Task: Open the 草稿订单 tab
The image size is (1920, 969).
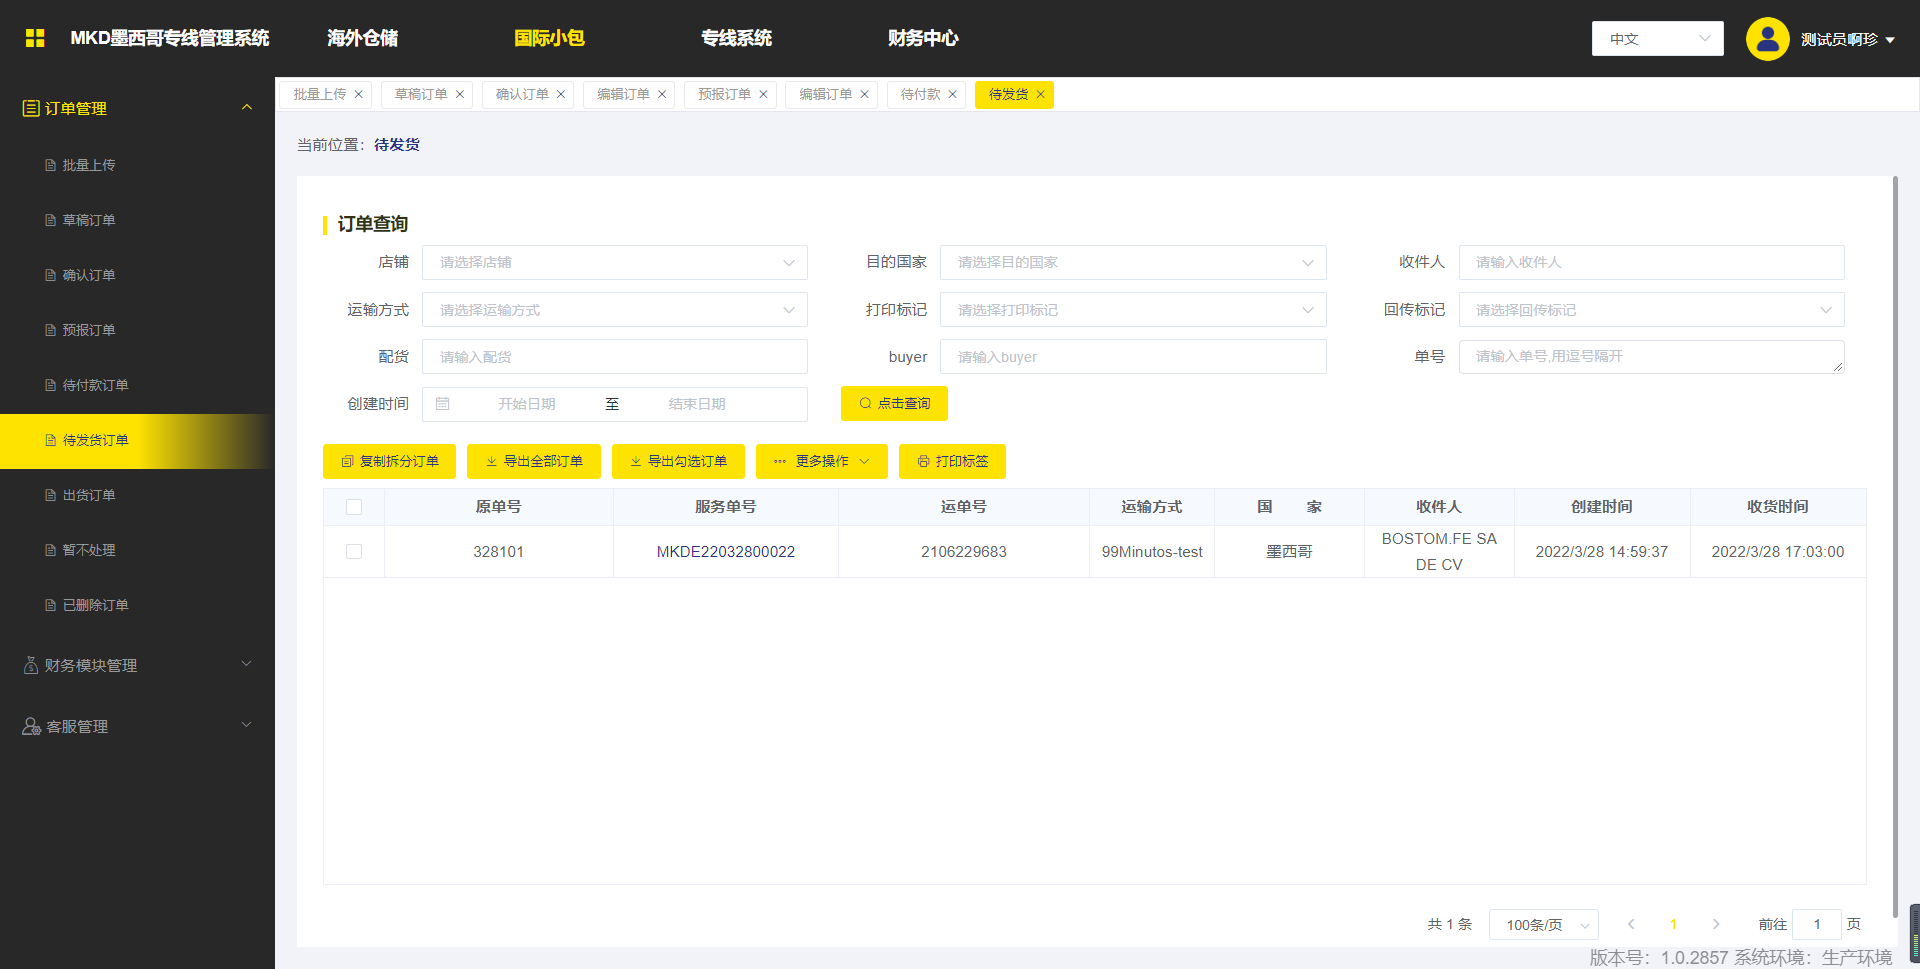Action: [x=420, y=95]
